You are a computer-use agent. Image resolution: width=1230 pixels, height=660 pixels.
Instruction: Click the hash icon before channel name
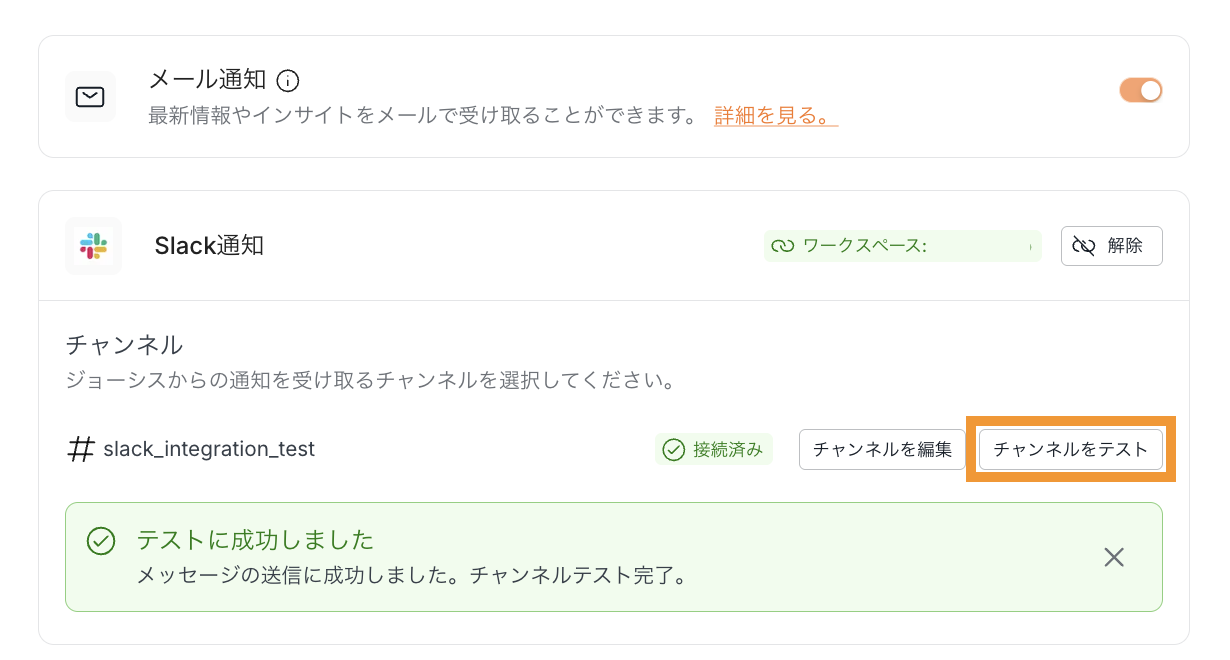click(x=81, y=450)
